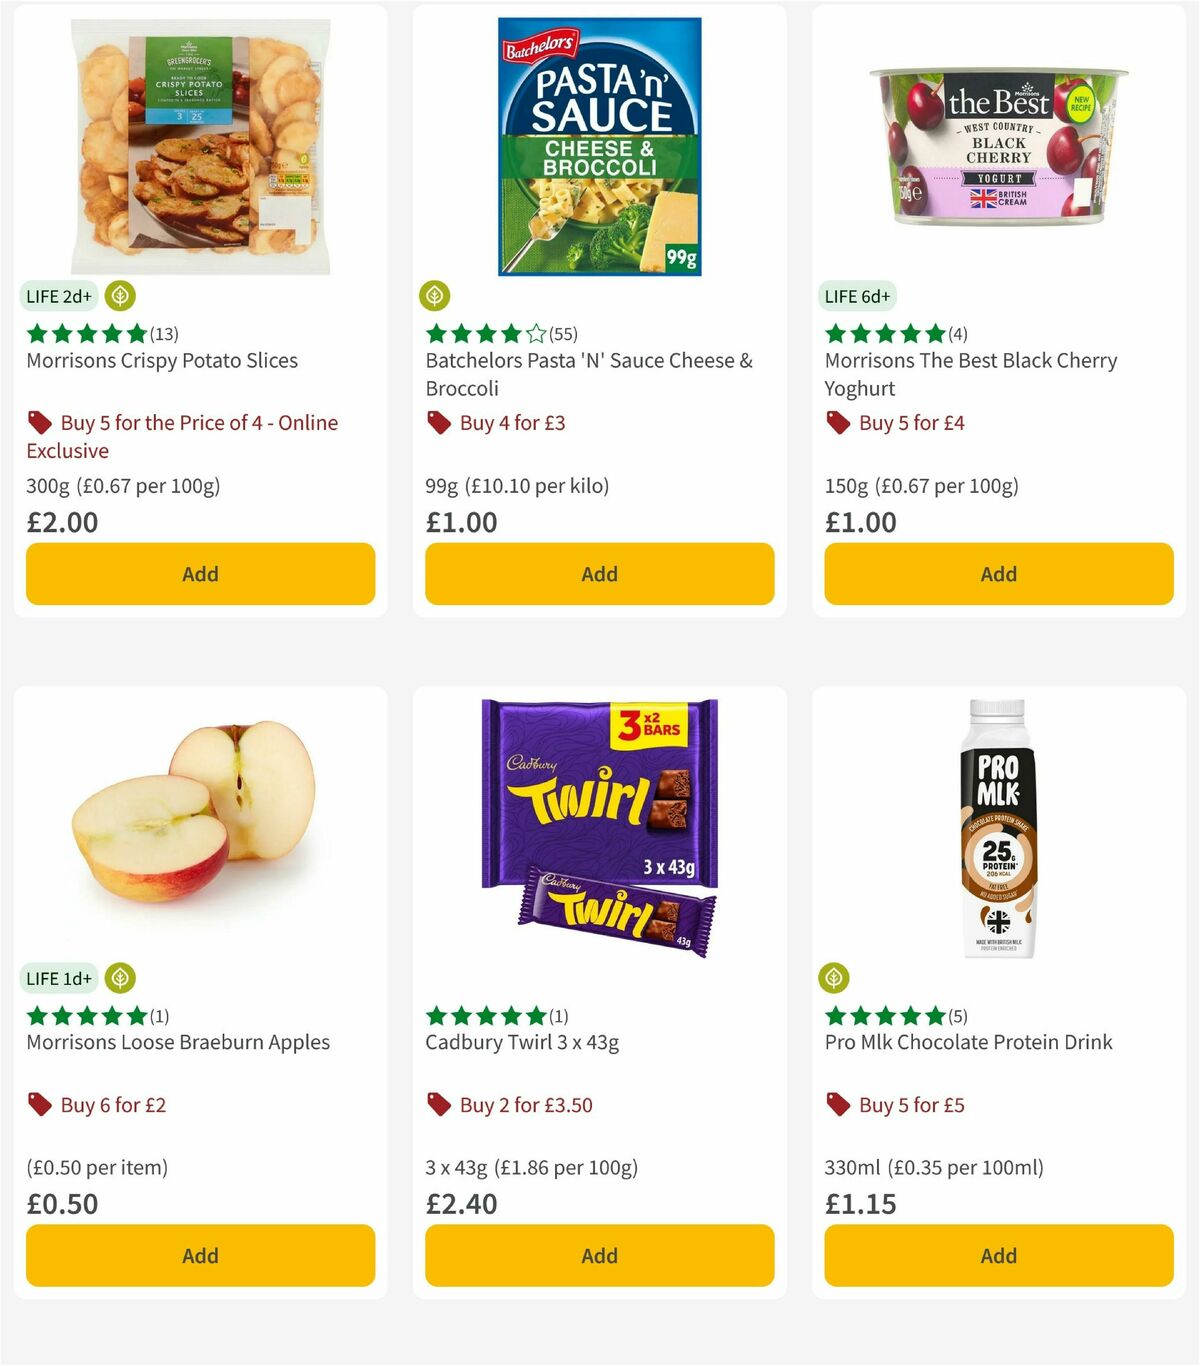Click the leaf icon on Pro Mlk Protein Drink
The height and width of the screenshot is (1366, 1200).
point(834,978)
